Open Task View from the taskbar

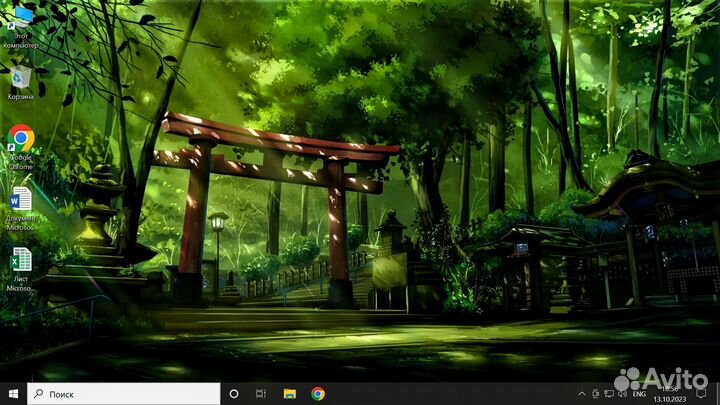pos(261,394)
